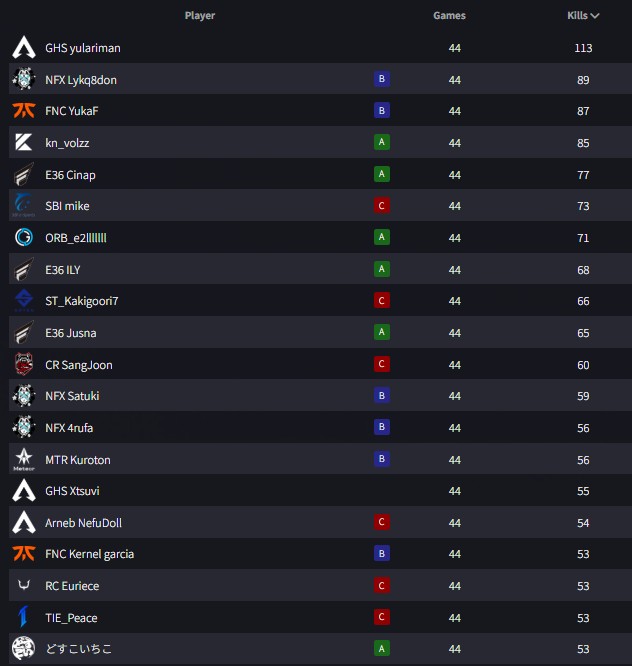Image resolution: width=632 pixels, height=666 pixels.
Task: Click the RC horns logo beside RC Euriece
Action: (x=24, y=585)
